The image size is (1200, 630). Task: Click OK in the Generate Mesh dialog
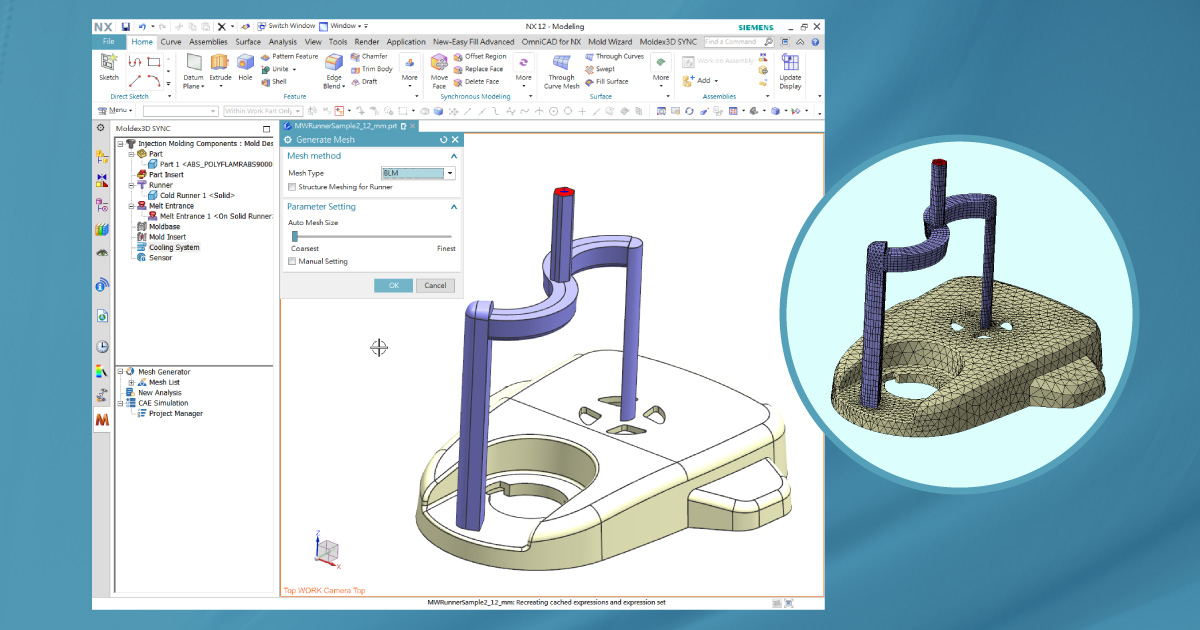tap(393, 286)
